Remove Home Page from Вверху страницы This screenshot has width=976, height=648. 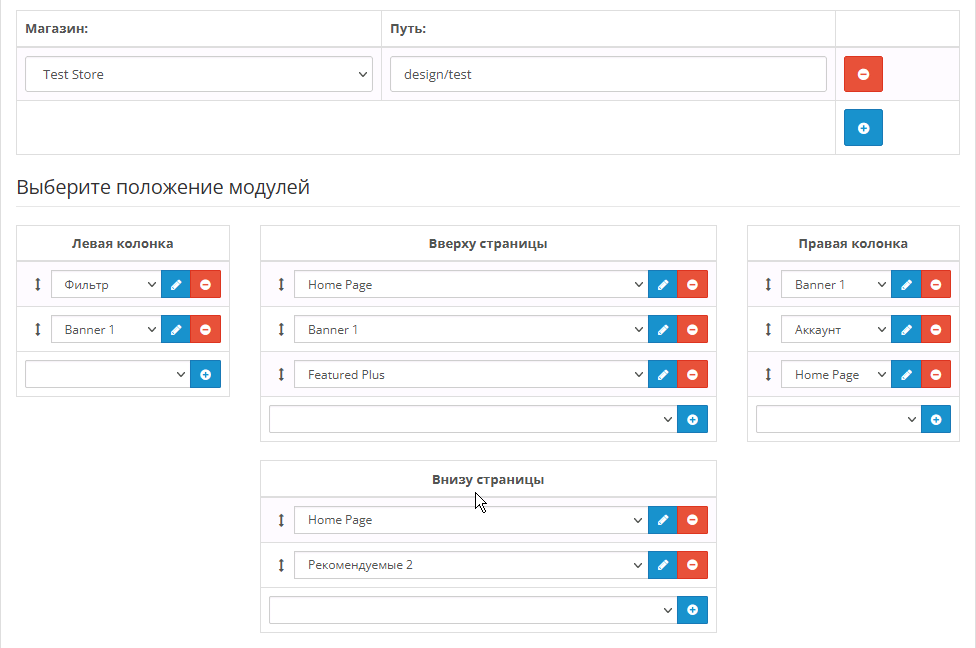coord(692,285)
